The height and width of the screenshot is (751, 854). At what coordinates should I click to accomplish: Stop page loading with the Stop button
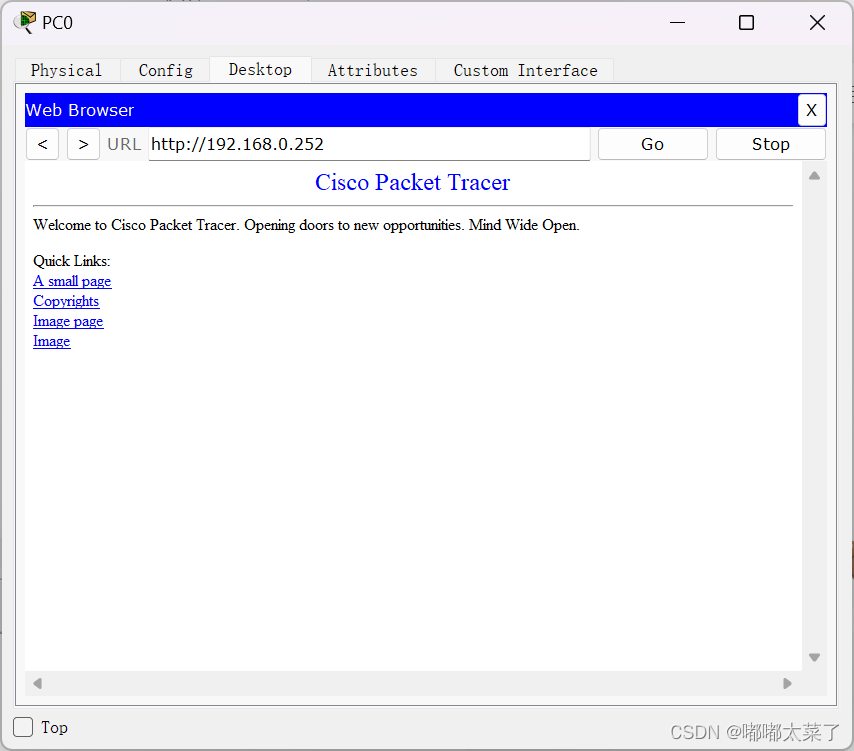click(771, 144)
